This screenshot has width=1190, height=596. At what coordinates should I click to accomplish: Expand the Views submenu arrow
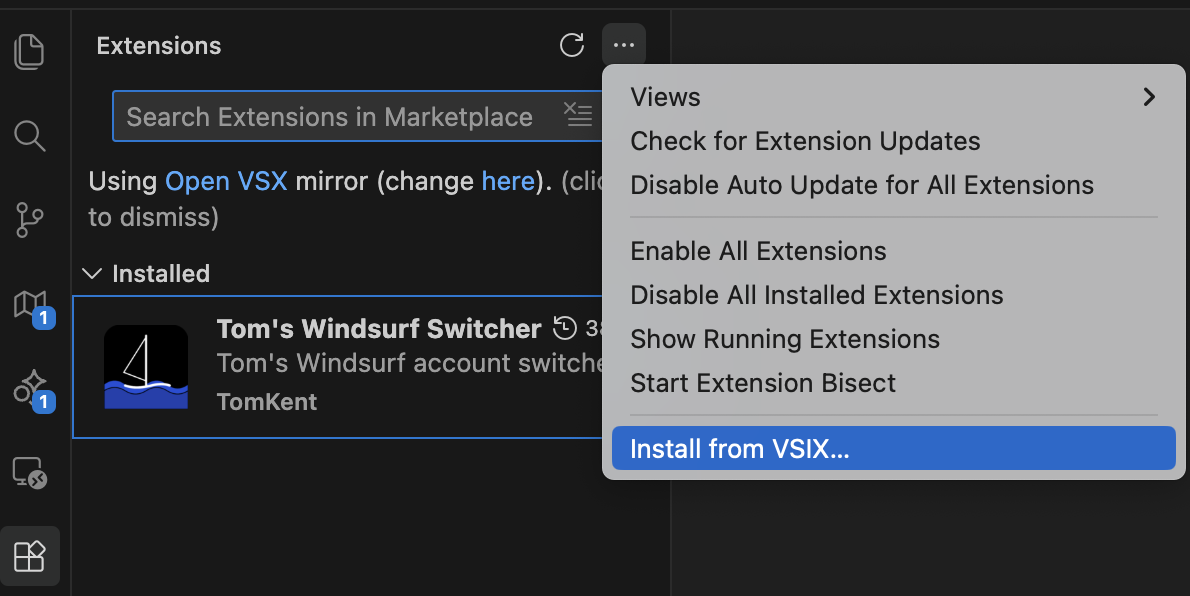click(1149, 97)
